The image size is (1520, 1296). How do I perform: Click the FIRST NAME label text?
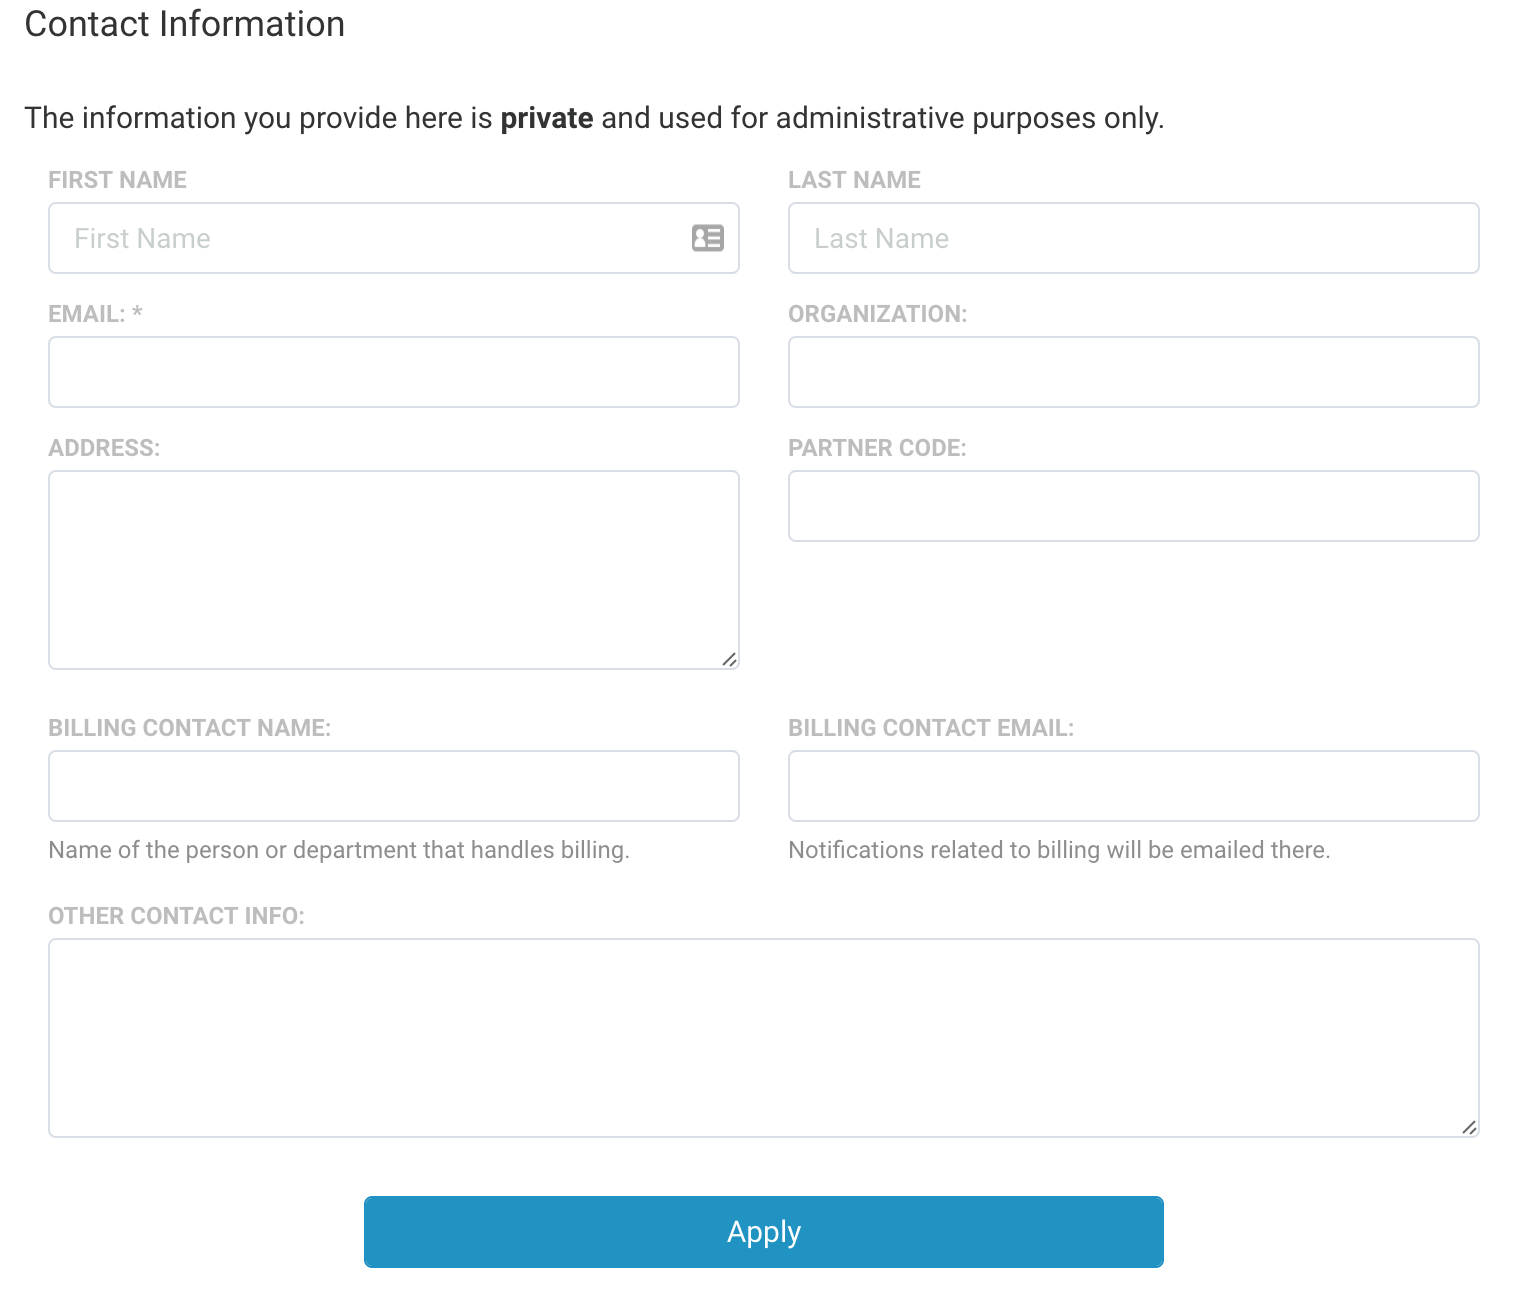pos(117,180)
